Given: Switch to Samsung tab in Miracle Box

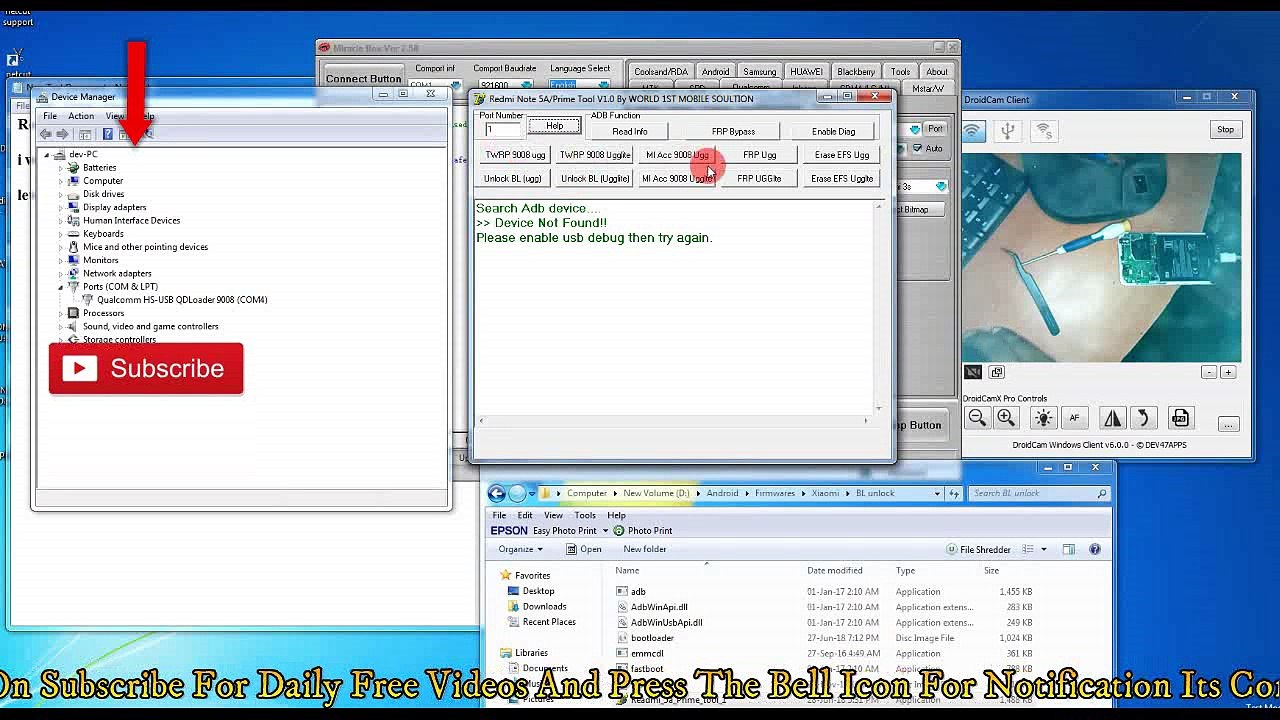Looking at the screenshot, I should click(759, 72).
